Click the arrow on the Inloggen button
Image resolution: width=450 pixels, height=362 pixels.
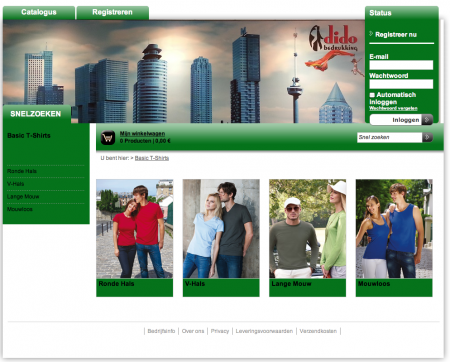(x=427, y=120)
